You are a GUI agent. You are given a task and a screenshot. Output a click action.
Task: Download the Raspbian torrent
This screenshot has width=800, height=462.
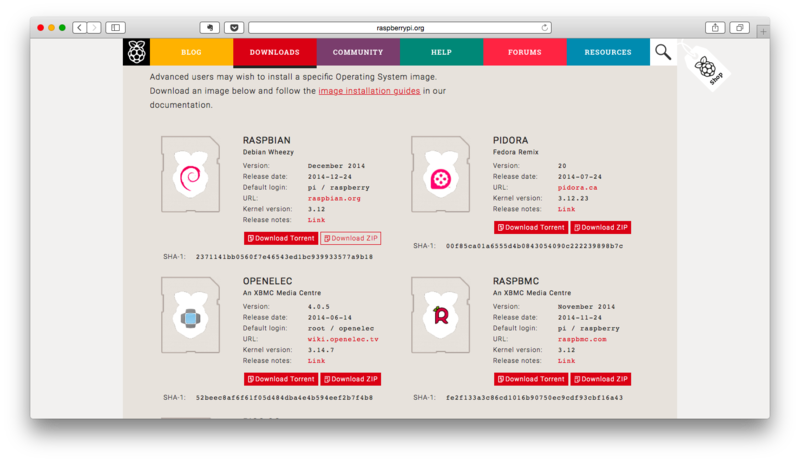tap(281, 238)
